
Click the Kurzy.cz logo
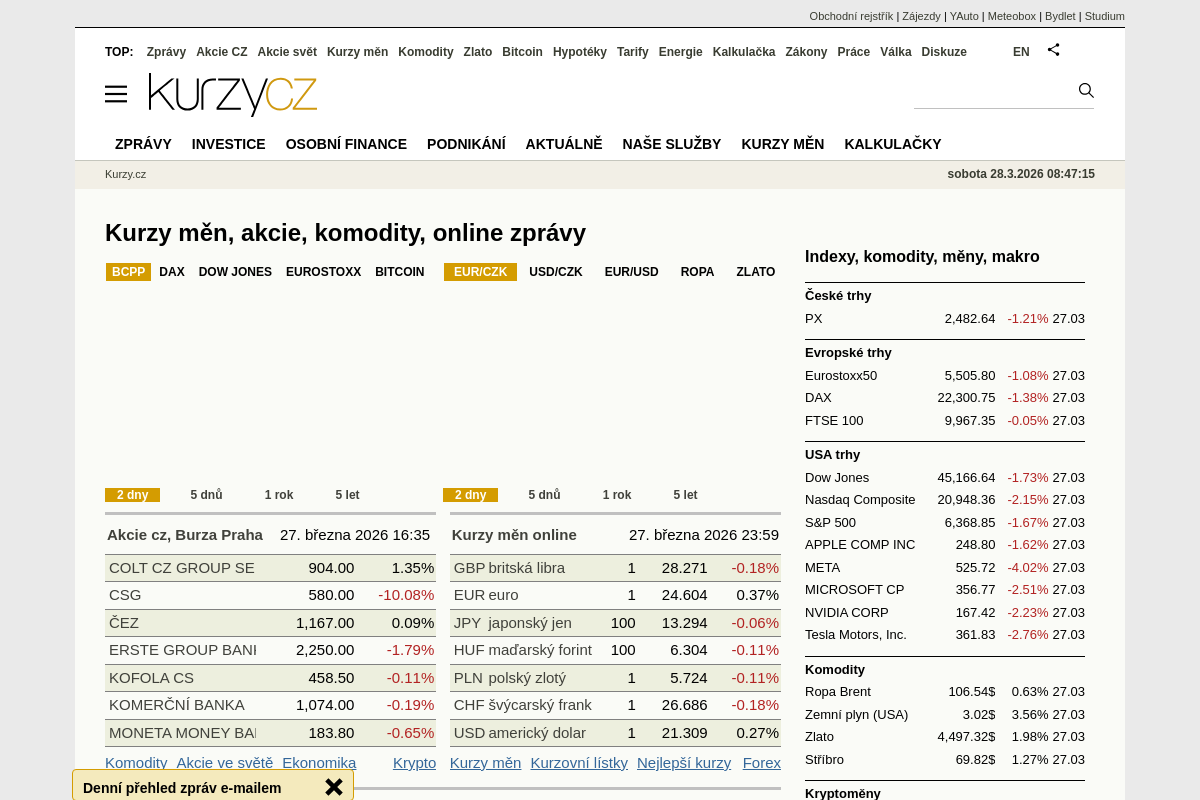coord(233,95)
